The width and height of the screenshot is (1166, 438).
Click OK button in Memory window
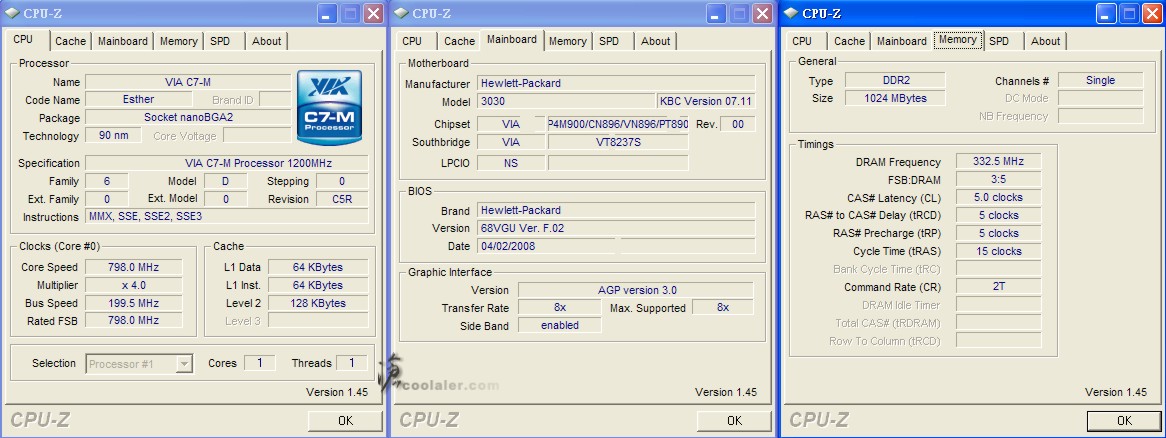pyautogui.click(x=1124, y=421)
